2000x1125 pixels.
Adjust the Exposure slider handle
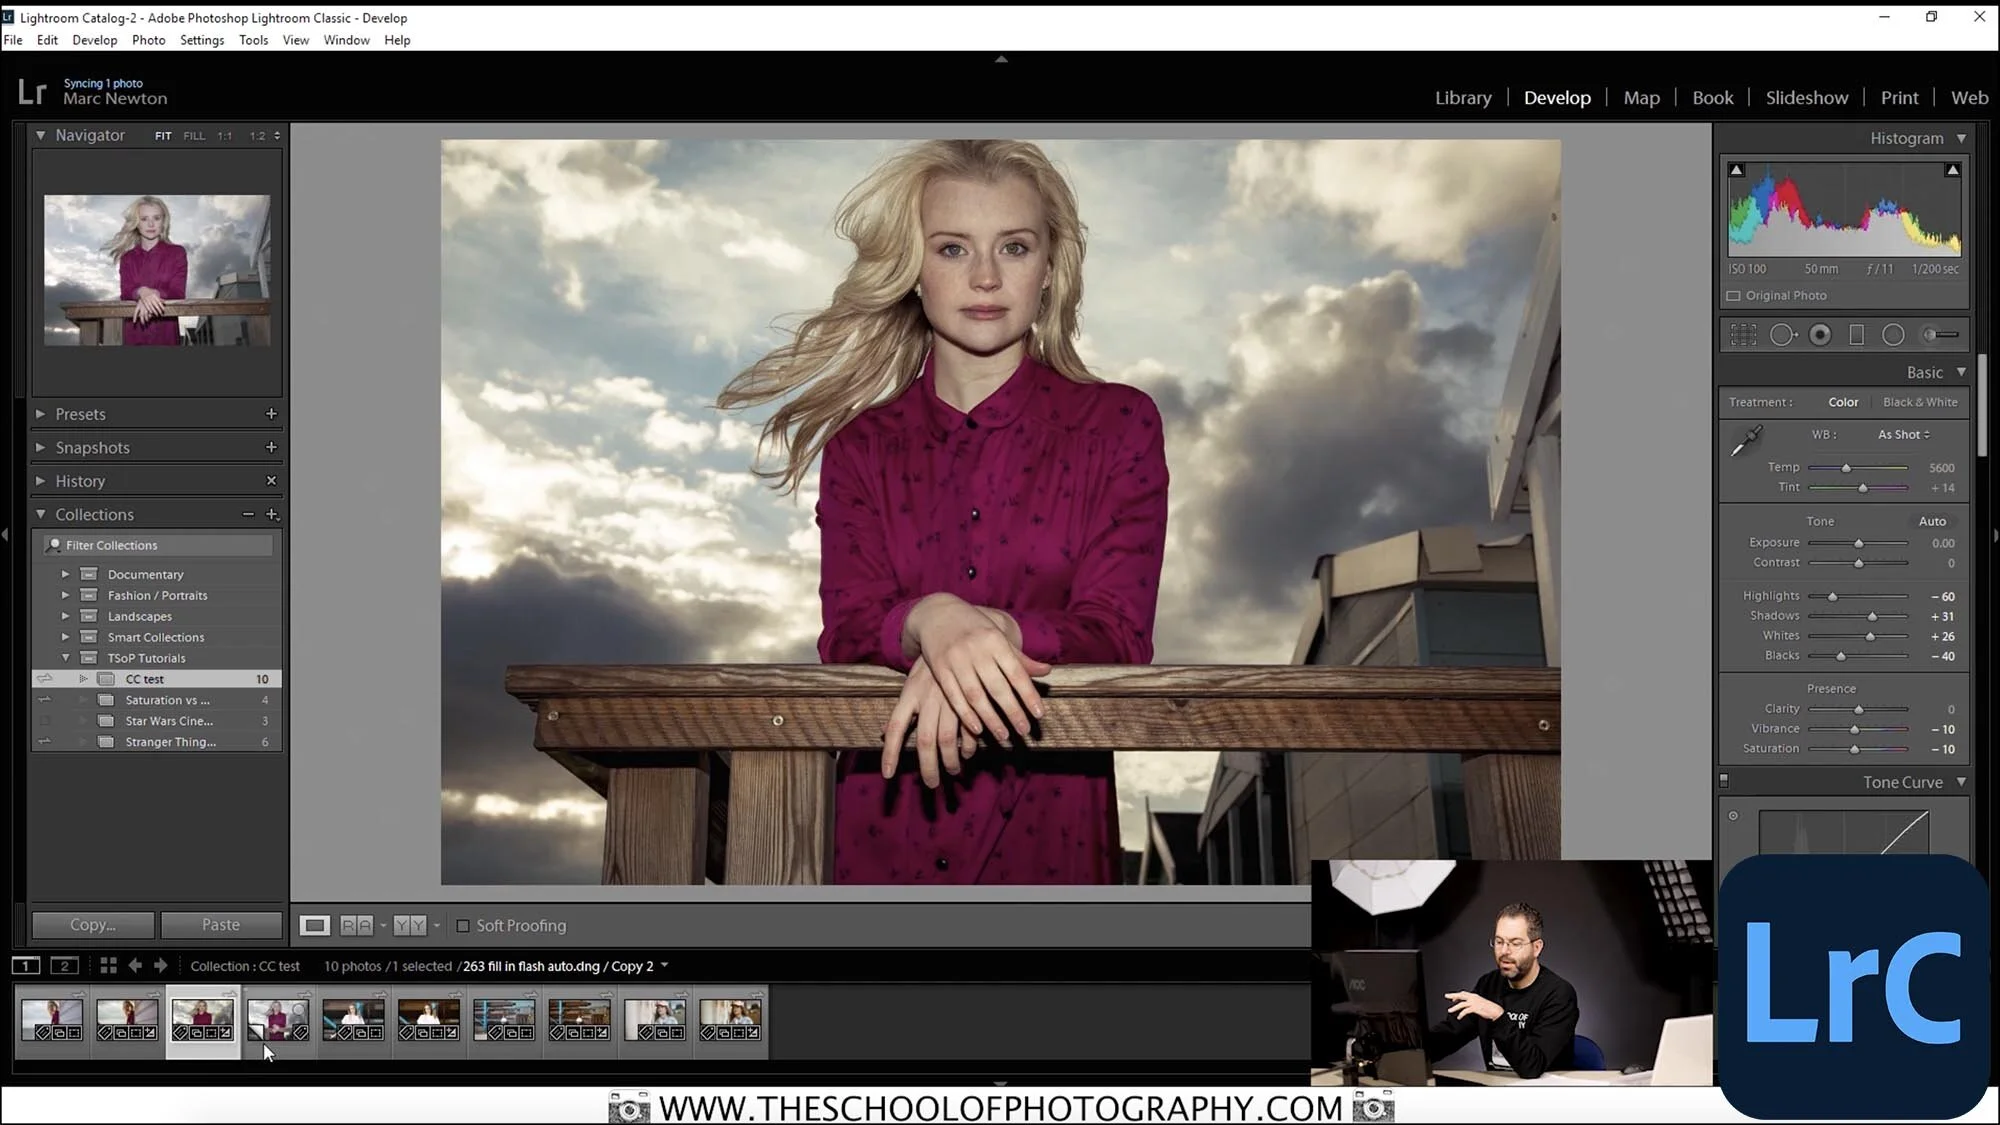pos(1858,543)
